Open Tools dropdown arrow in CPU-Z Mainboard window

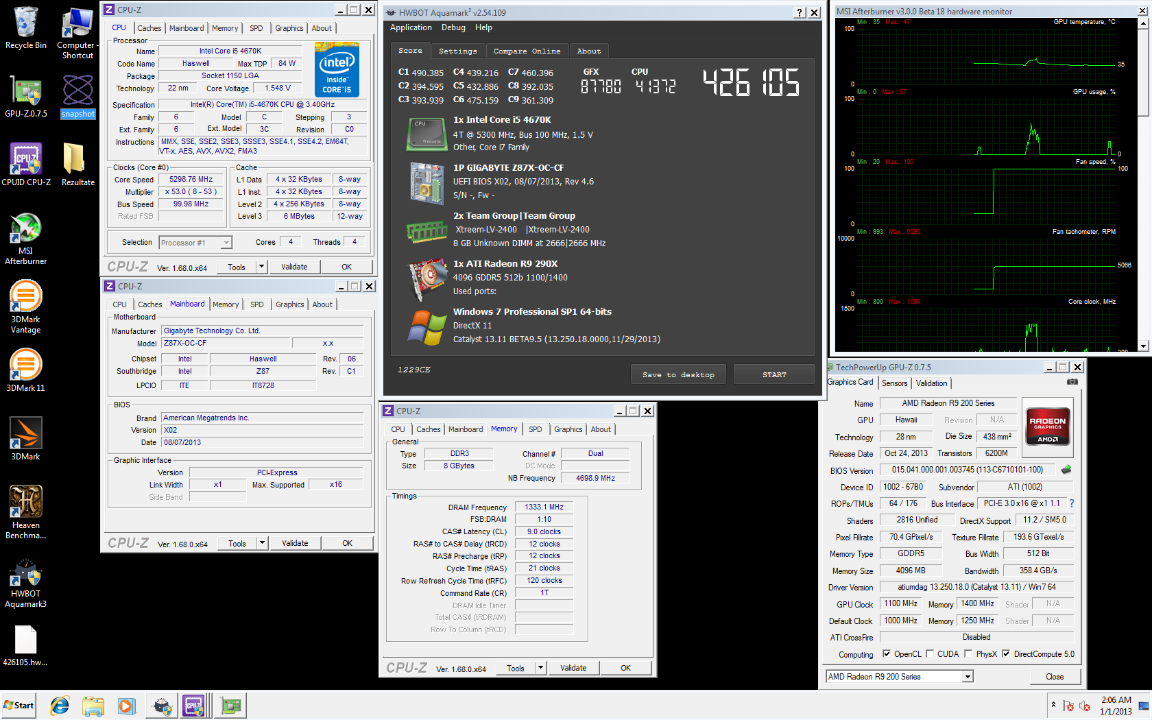[x=262, y=543]
